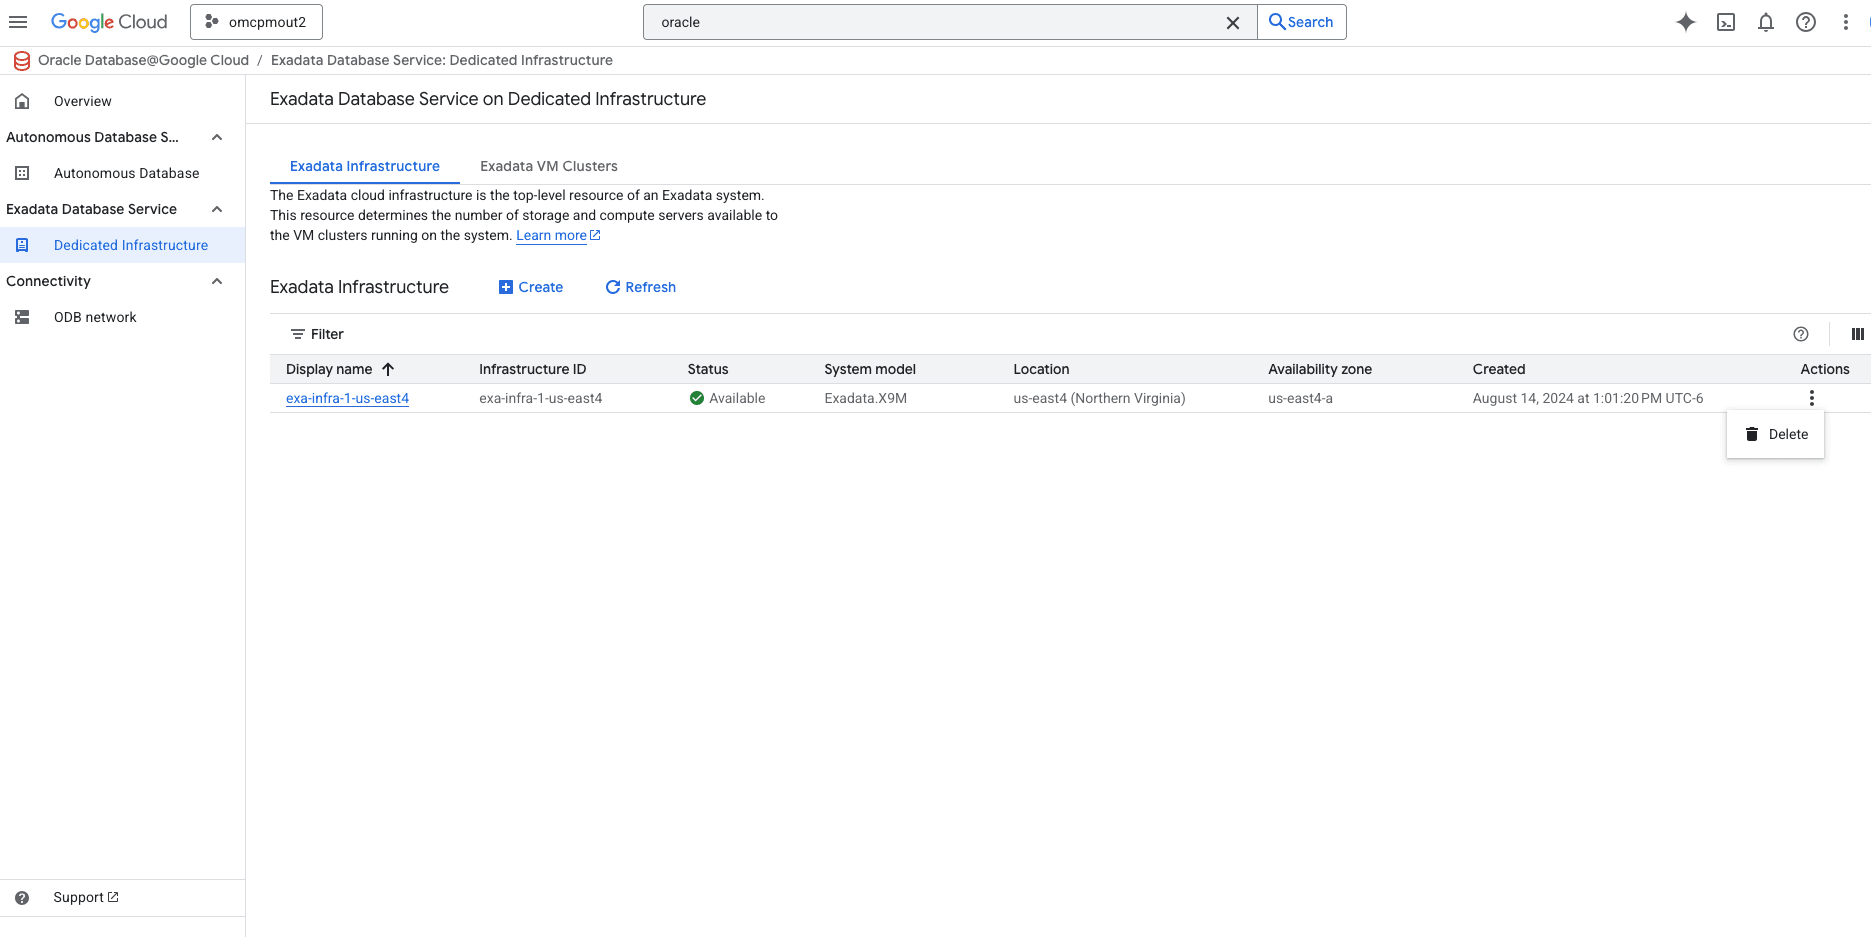This screenshot has width=1871, height=937.
Task: Click the Support question mark icon
Action: (x=22, y=898)
